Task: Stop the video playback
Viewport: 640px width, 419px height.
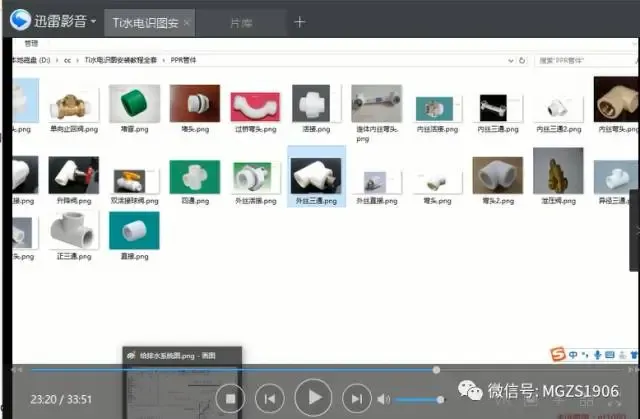Action: pos(230,399)
